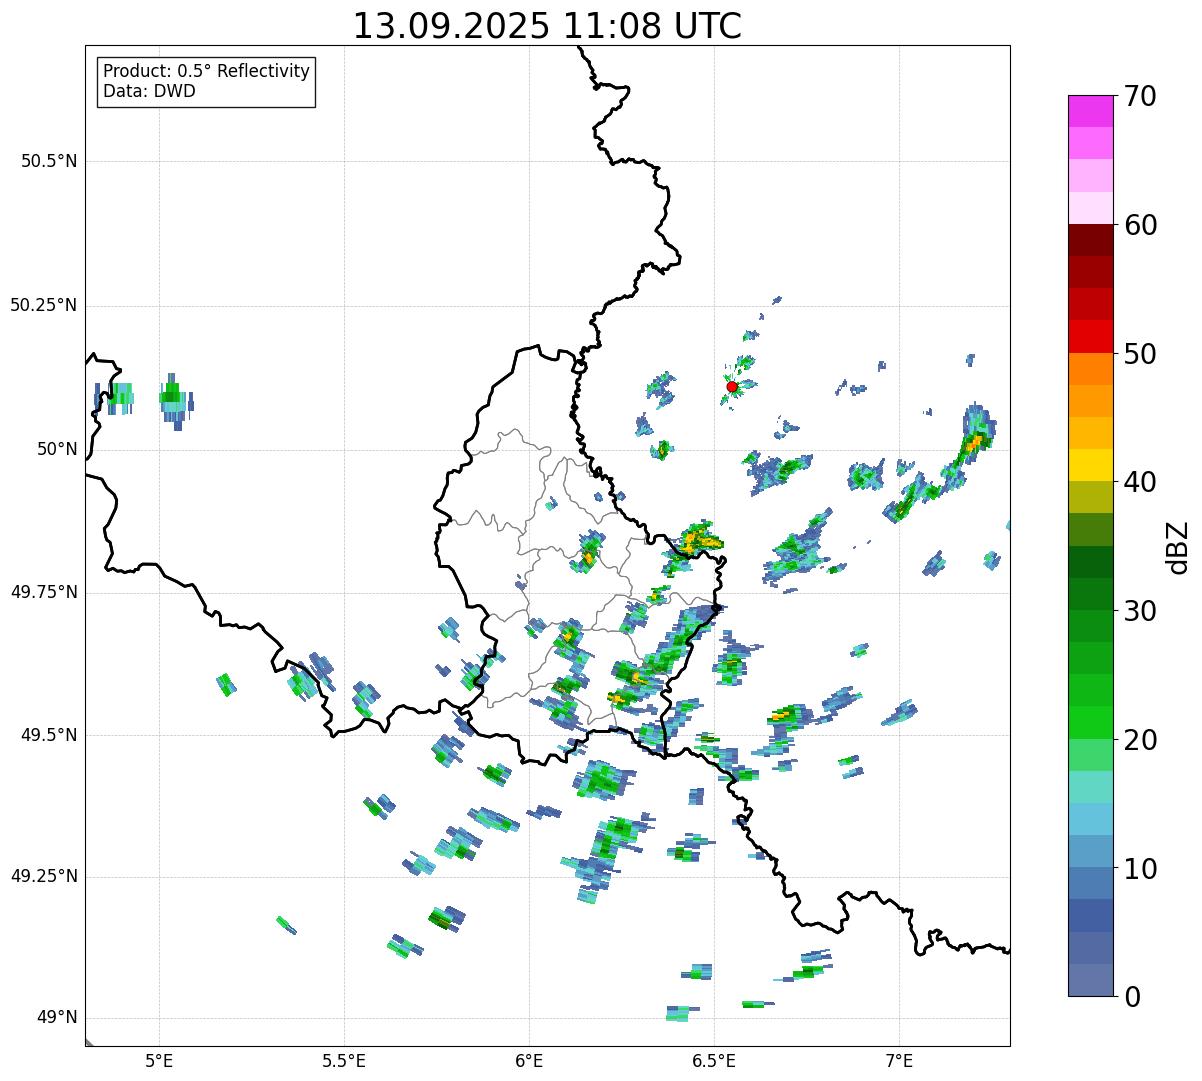Click the Data: DWD source text
This screenshot has width=1202, height=1081.
click(x=149, y=91)
